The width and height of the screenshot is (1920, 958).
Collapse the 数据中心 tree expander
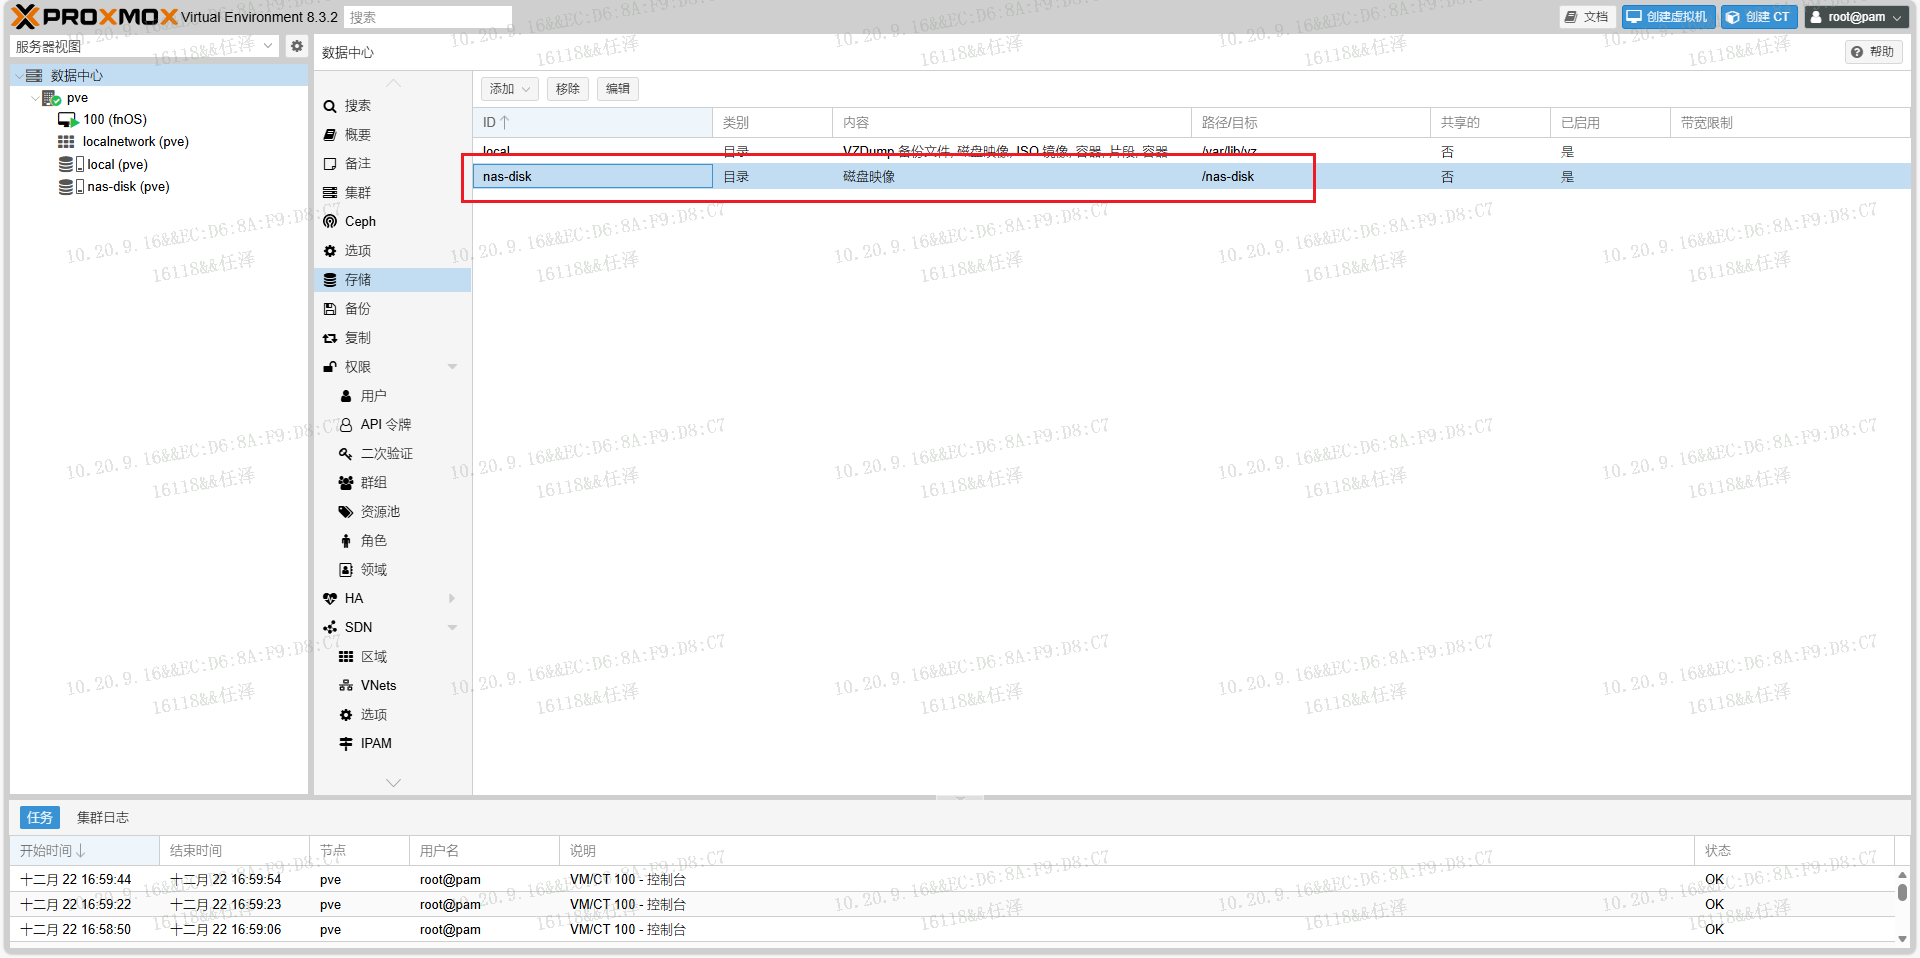pos(19,75)
